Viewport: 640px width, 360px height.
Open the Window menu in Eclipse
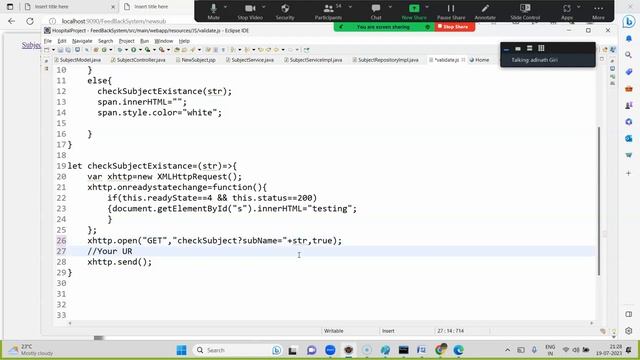(x=164, y=41)
